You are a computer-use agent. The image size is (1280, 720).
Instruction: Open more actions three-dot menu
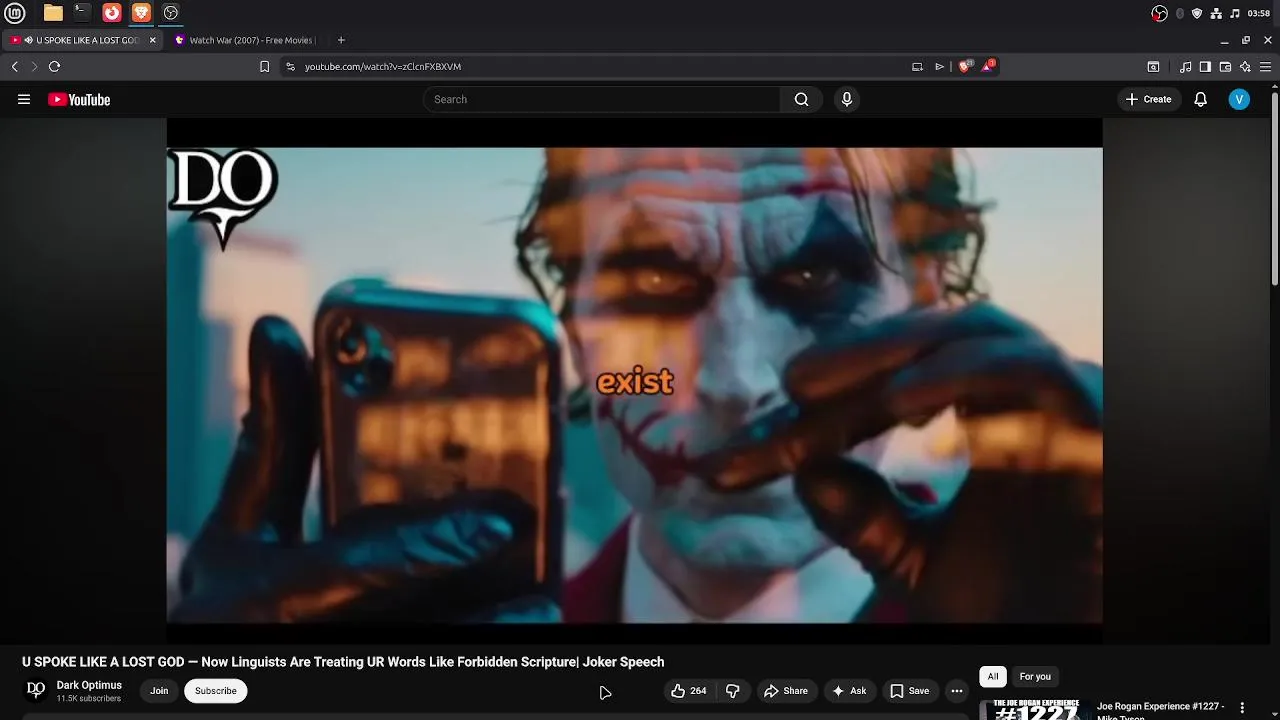click(x=957, y=691)
